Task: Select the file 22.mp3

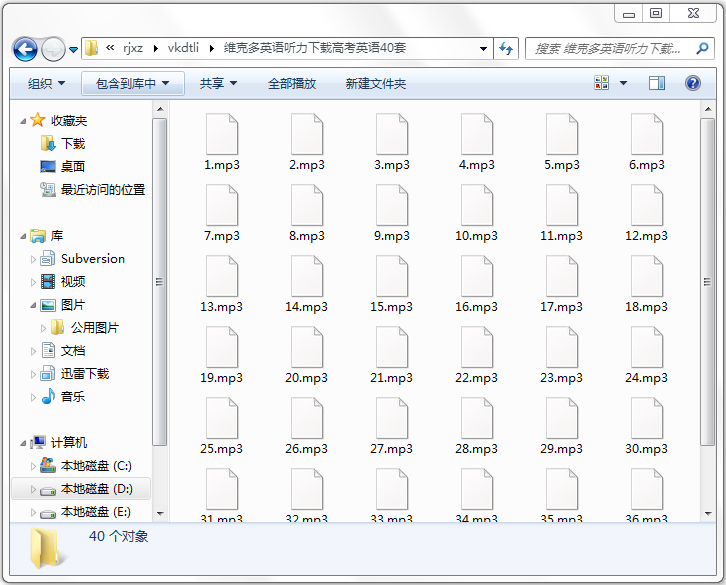Action: (476, 355)
